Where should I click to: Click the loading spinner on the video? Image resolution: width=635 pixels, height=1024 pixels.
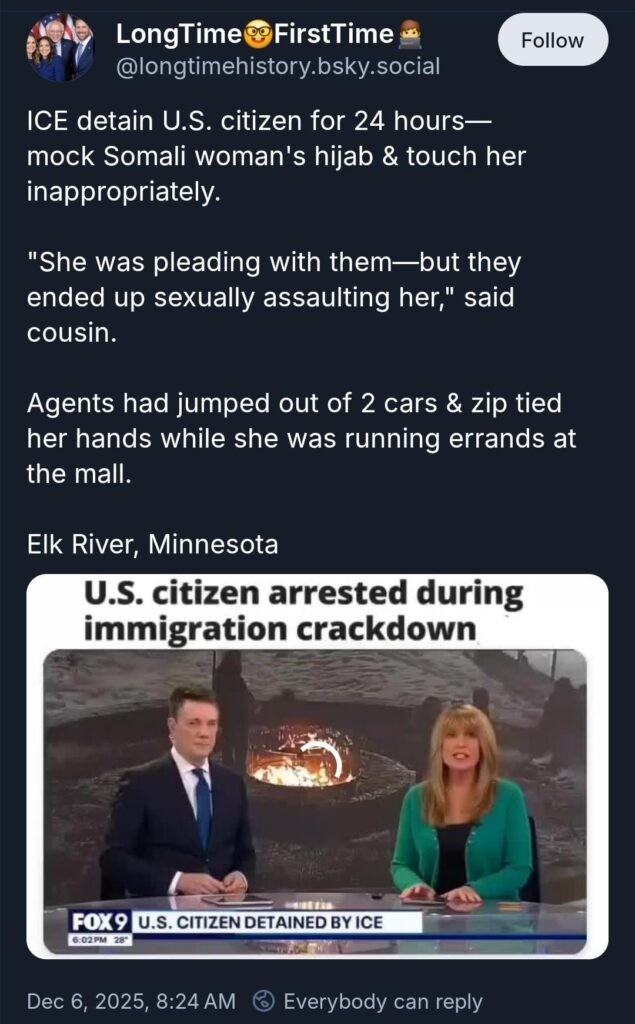321,761
